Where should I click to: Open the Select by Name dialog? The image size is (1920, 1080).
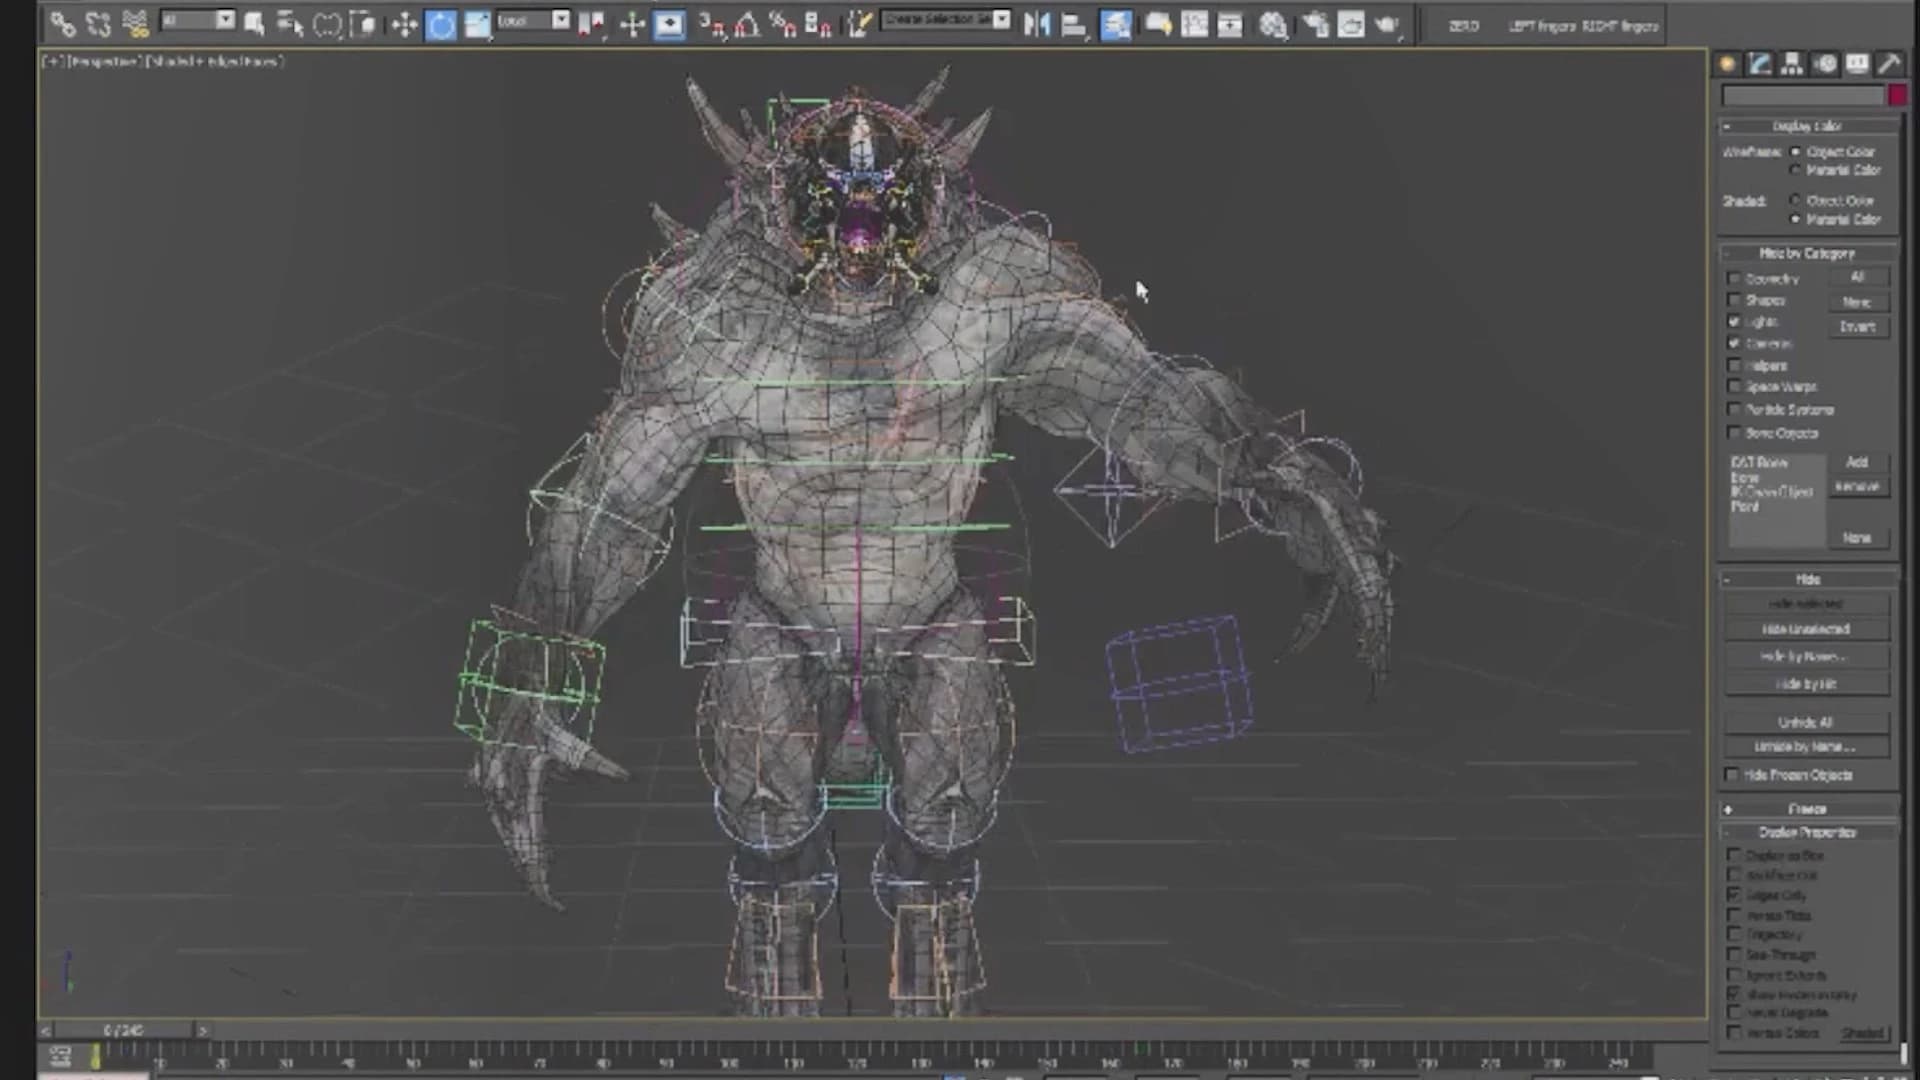pyautogui.click(x=291, y=26)
